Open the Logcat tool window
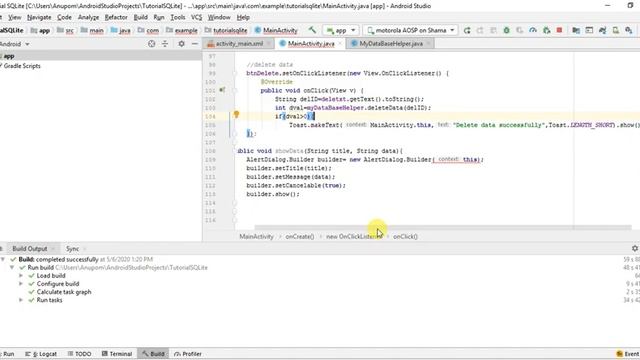This screenshot has width=640, height=360. click(x=41, y=354)
